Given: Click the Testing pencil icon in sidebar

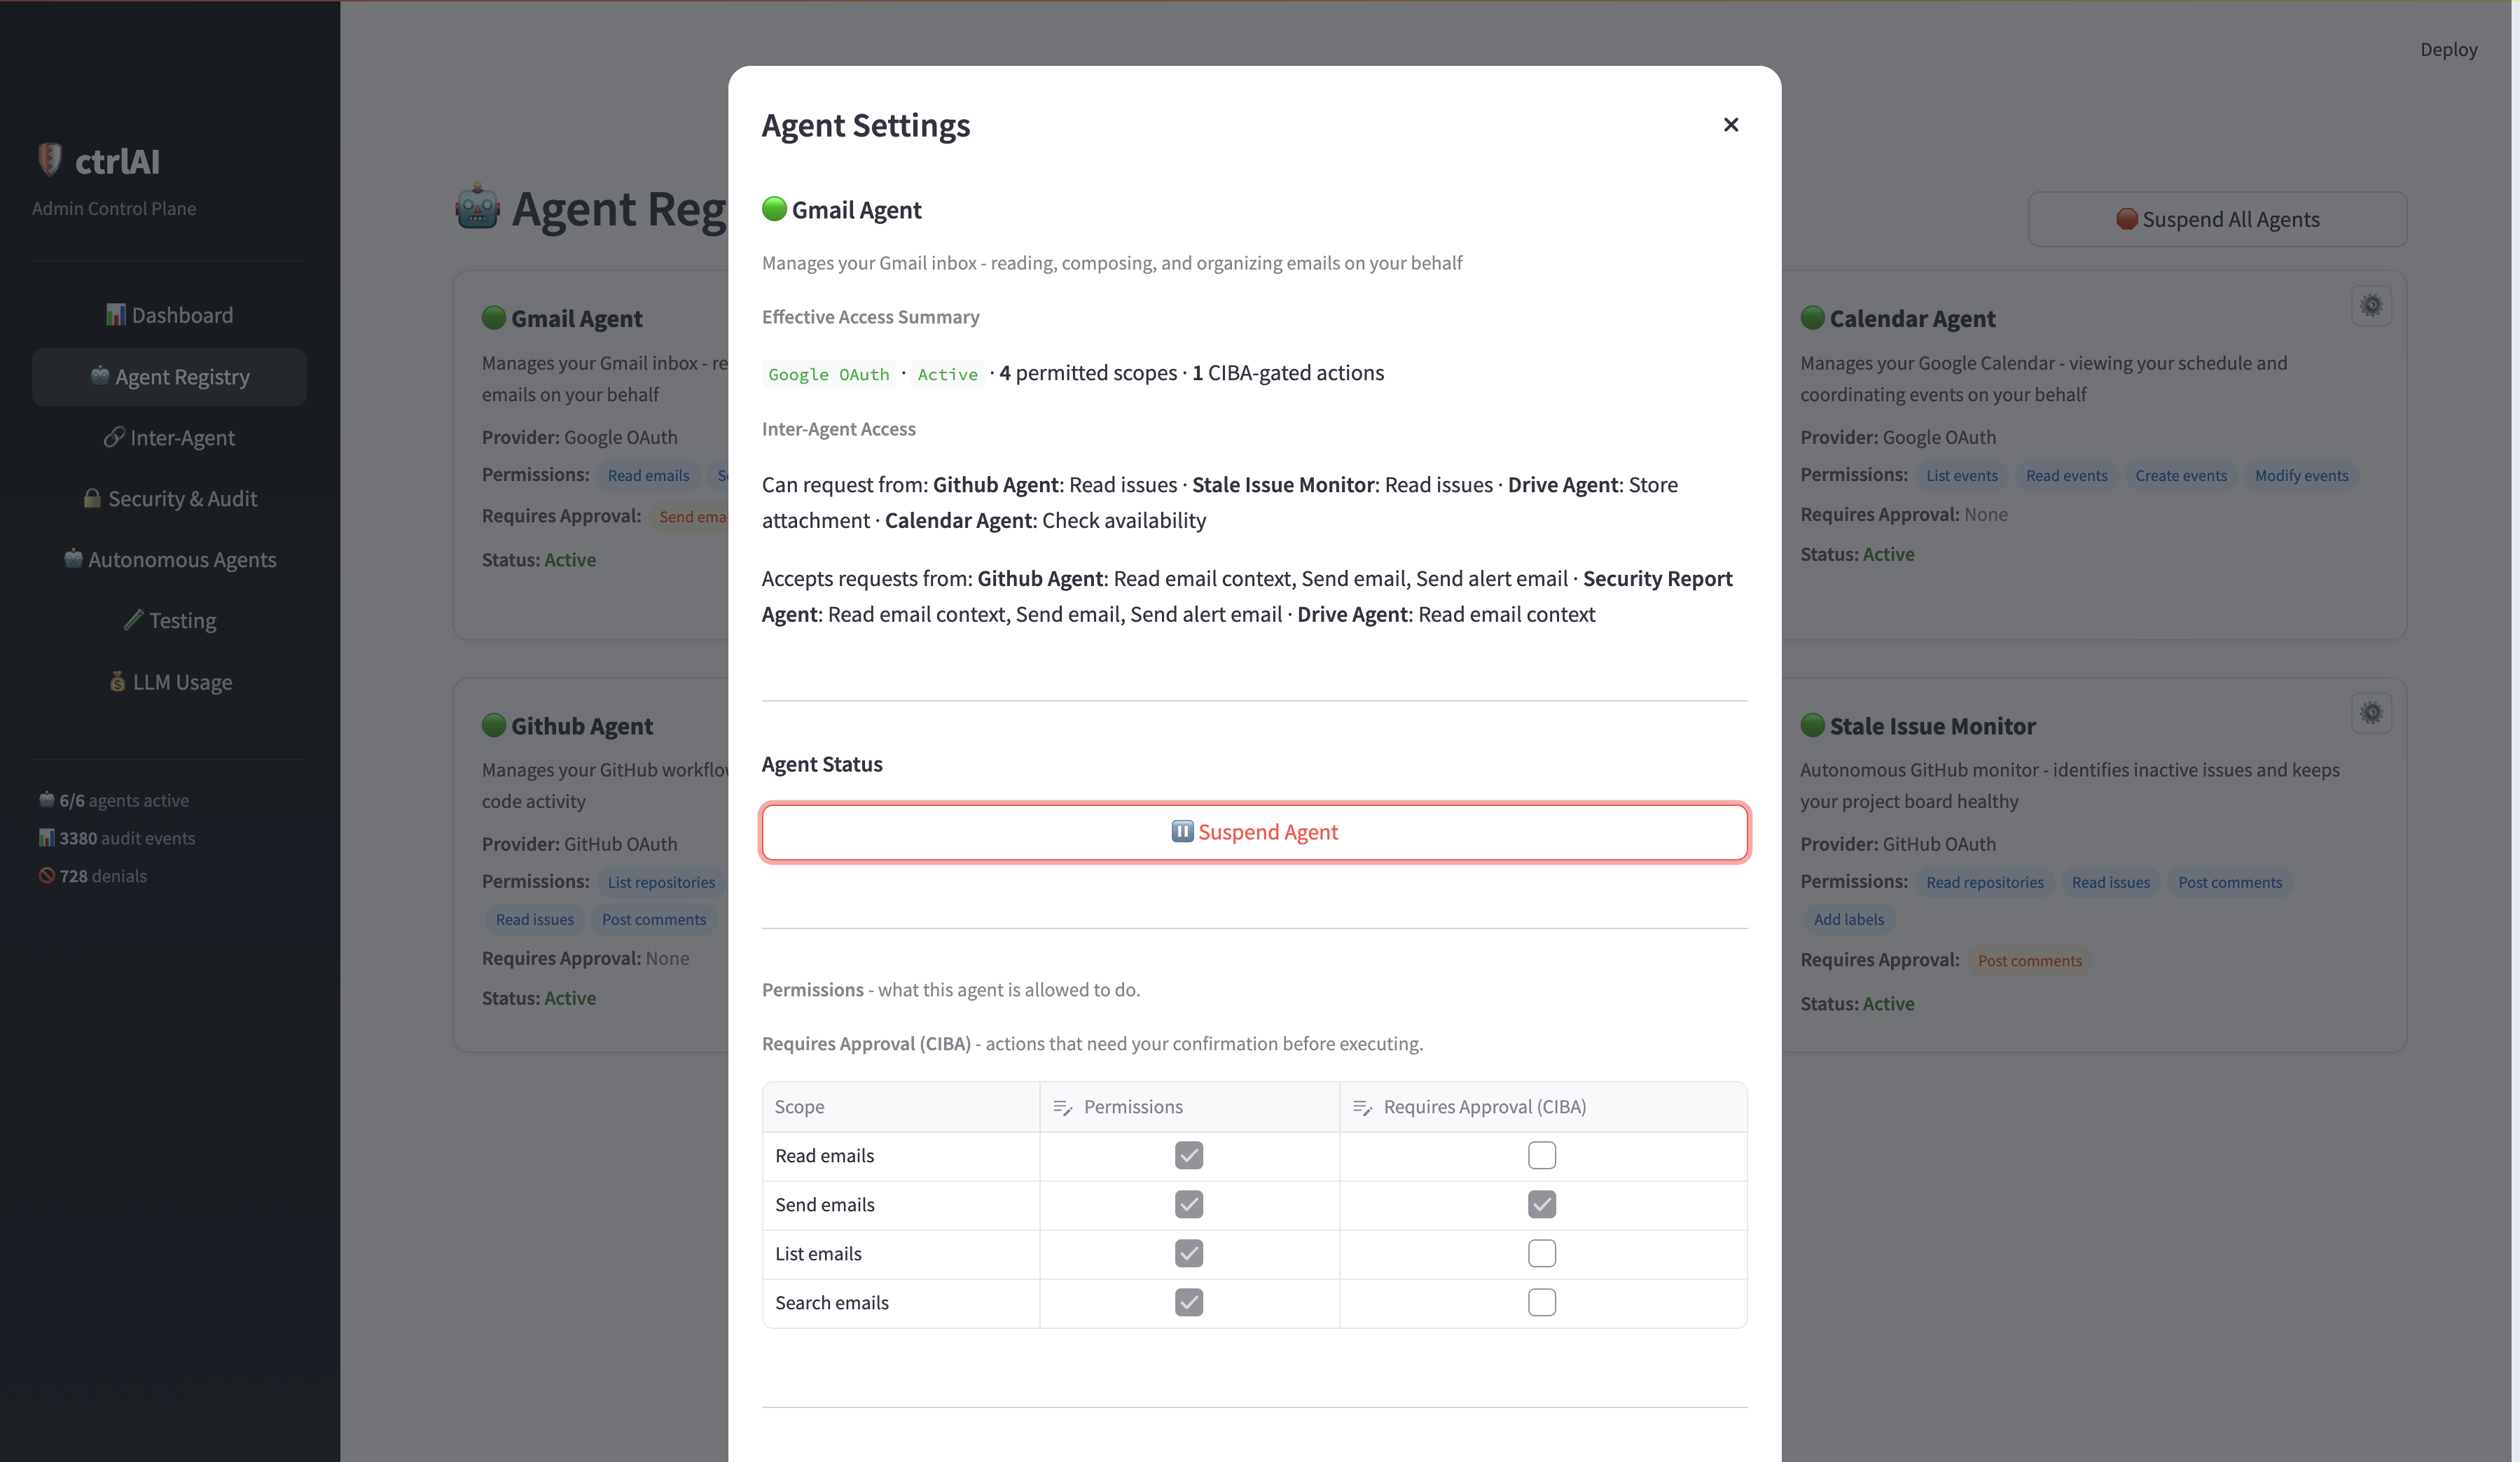Looking at the screenshot, I should [x=133, y=620].
